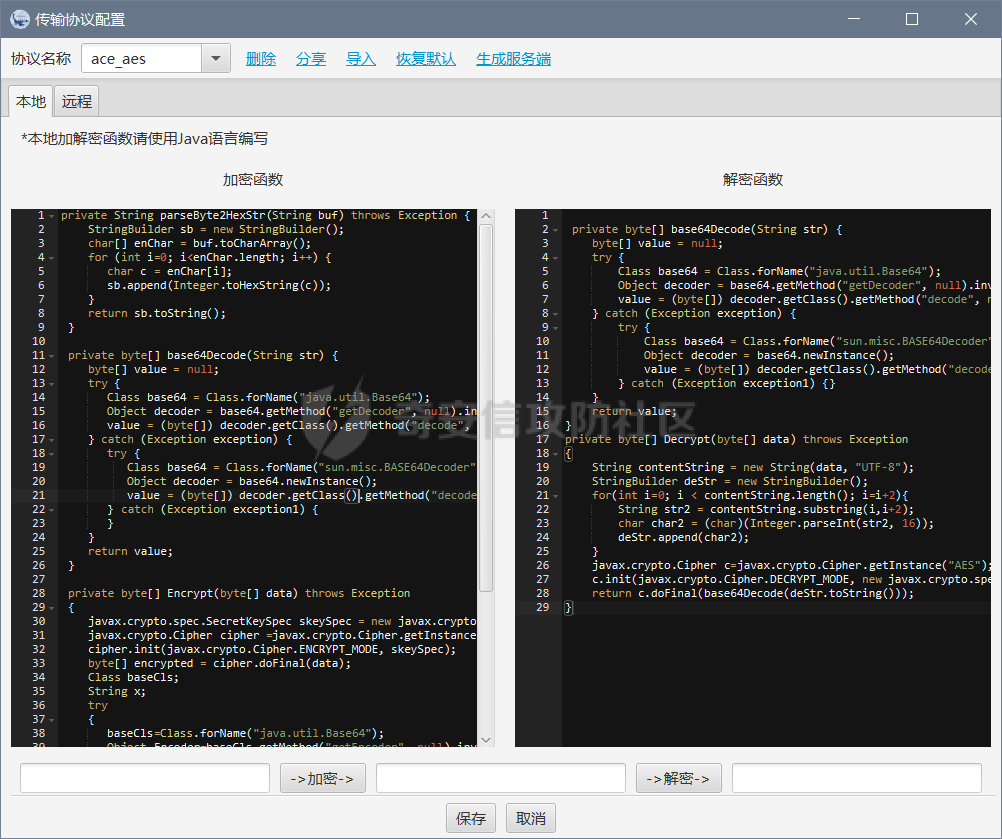Open the protocol name dropdown arrow
This screenshot has width=1002, height=839.
(x=216, y=59)
